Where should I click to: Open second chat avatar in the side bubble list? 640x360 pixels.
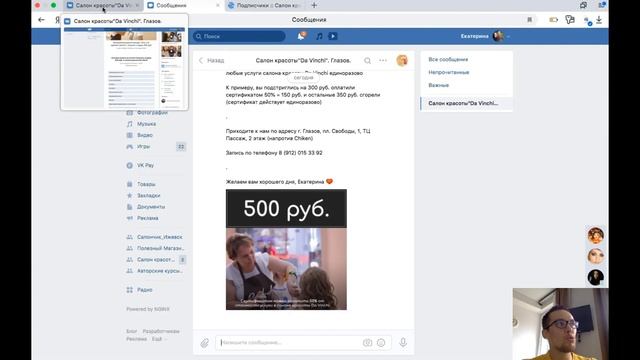coord(596,256)
